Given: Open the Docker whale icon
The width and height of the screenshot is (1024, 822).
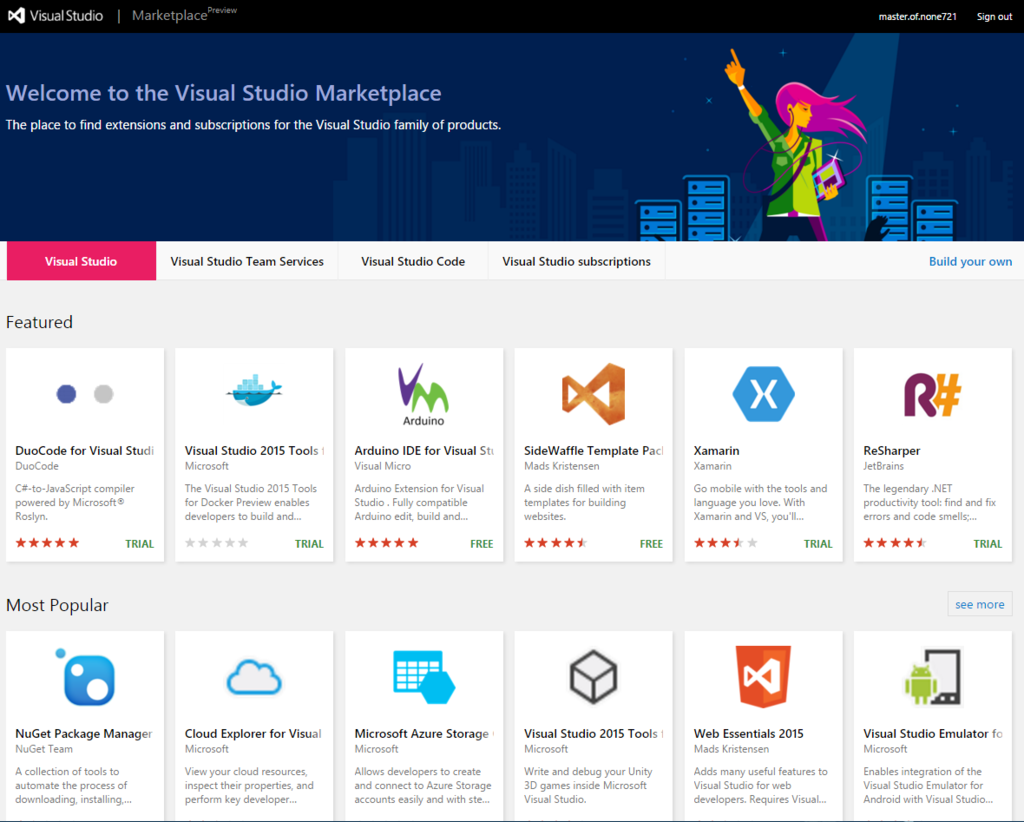Looking at the screenshot, I should point(254,390).
